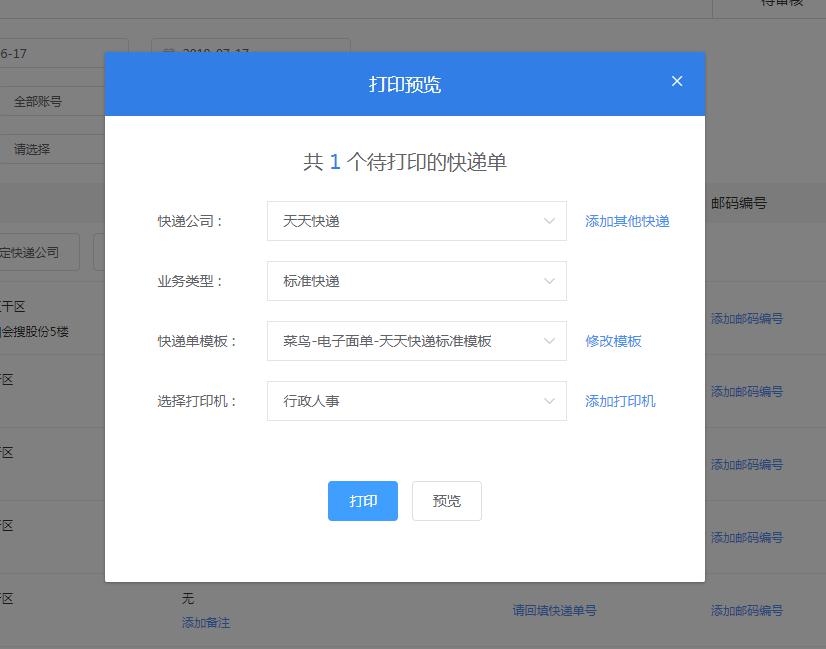Click the 预览 button
This screenshot has width=826, height=649.
click(446, 501)
